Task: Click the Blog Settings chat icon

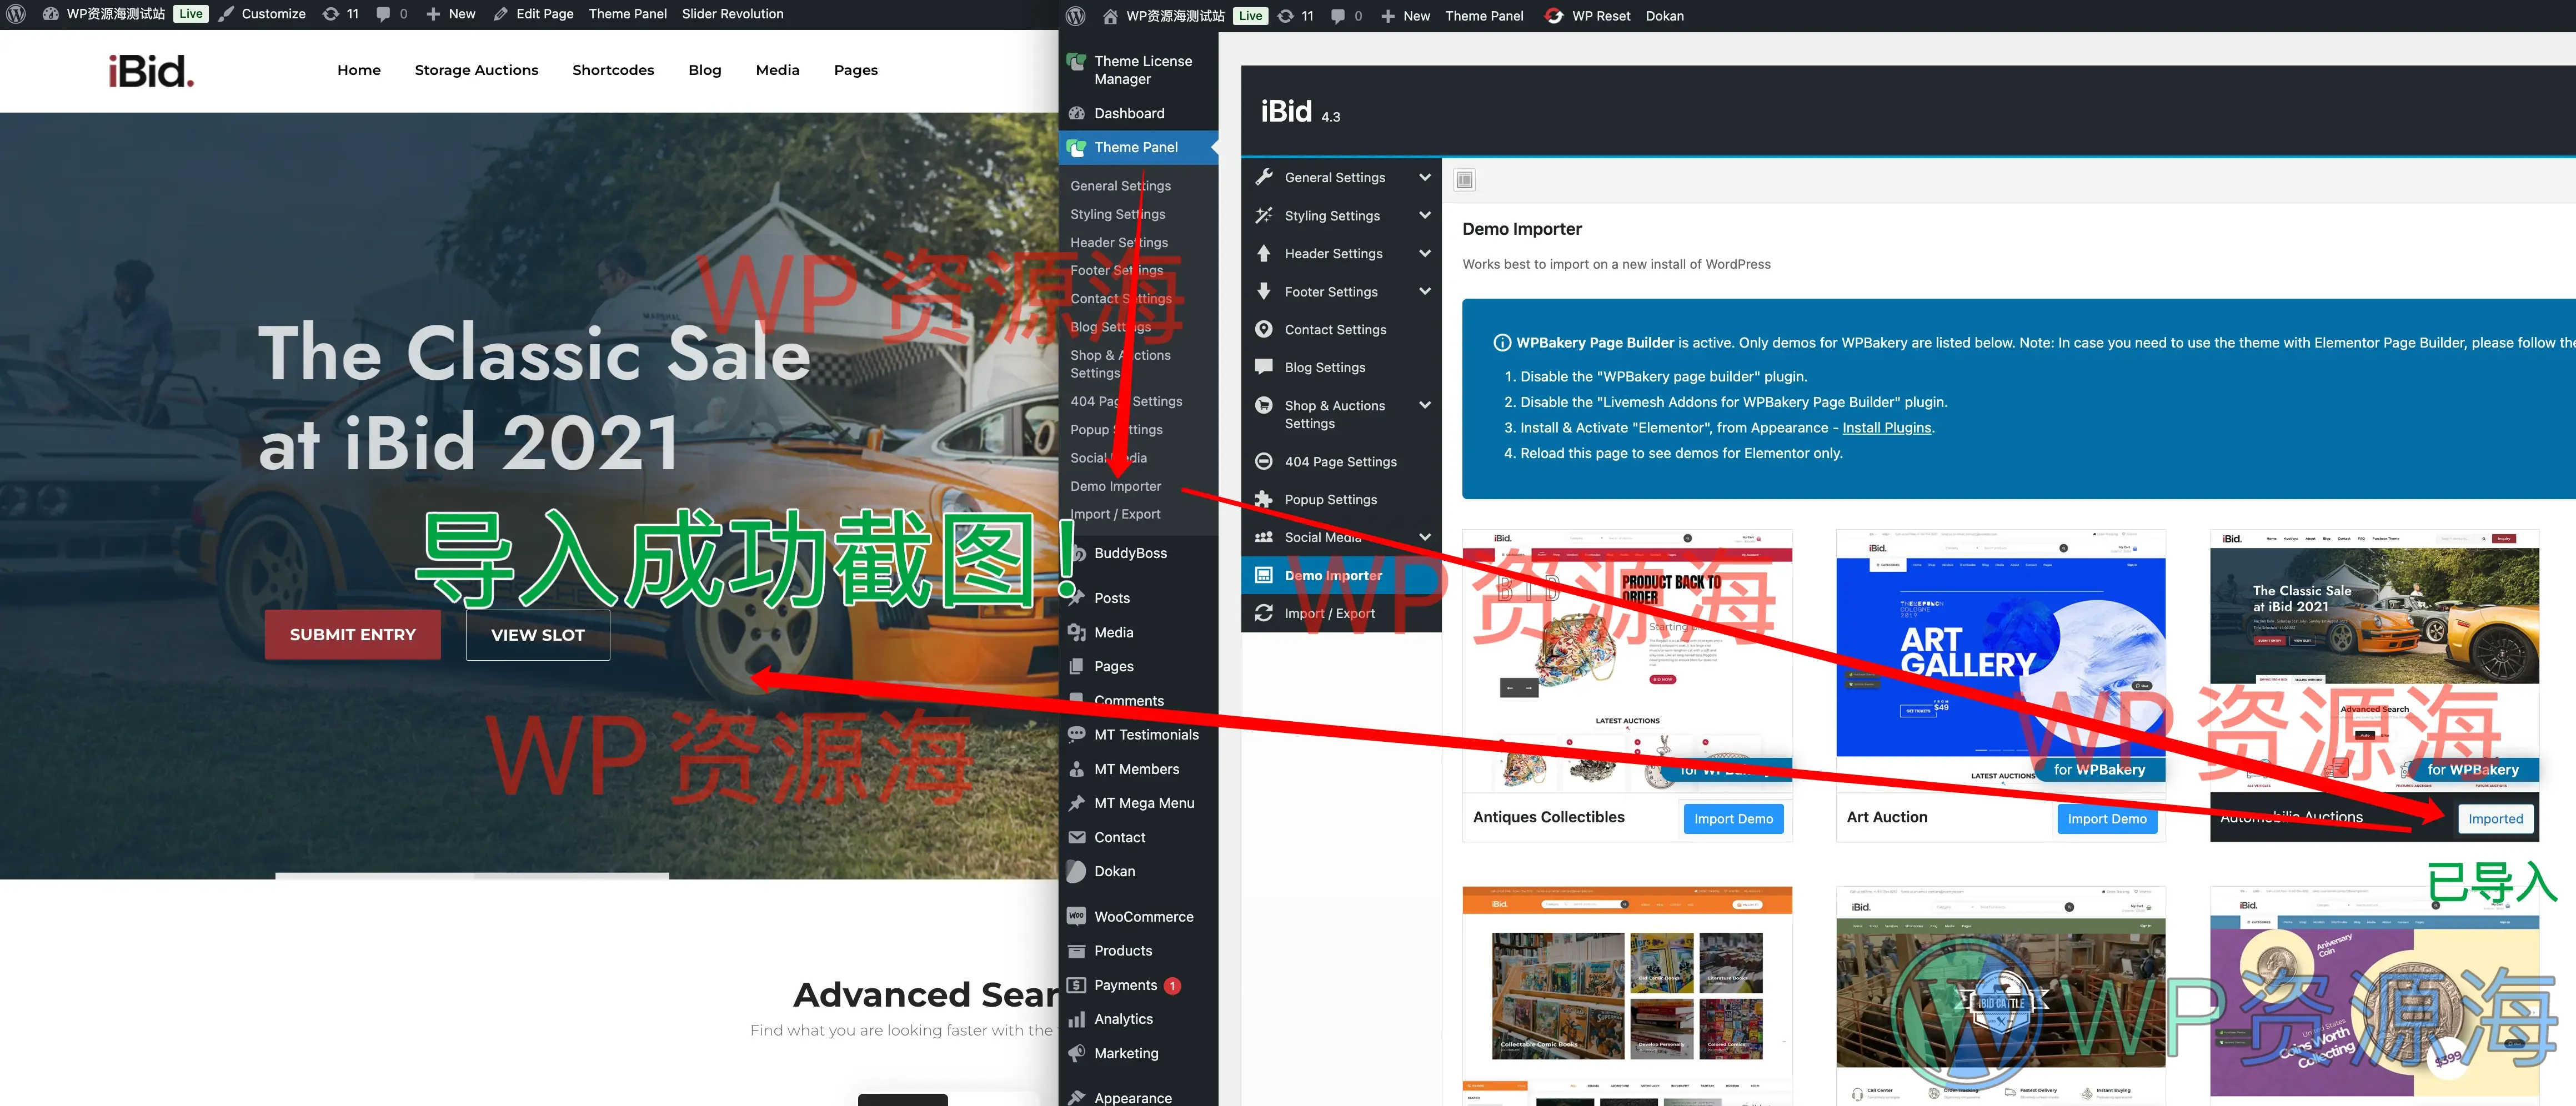Action: click(x=1264, y=367)
